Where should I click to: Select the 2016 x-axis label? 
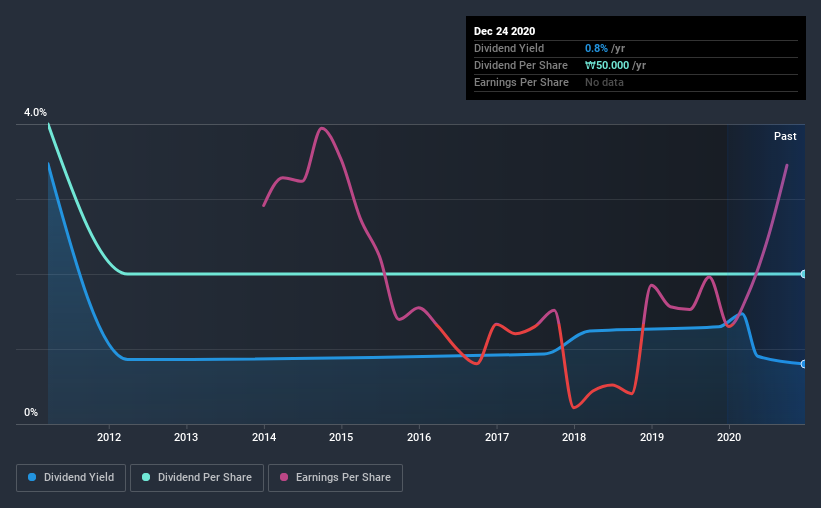pyautogui.click(x=419, y=437)
